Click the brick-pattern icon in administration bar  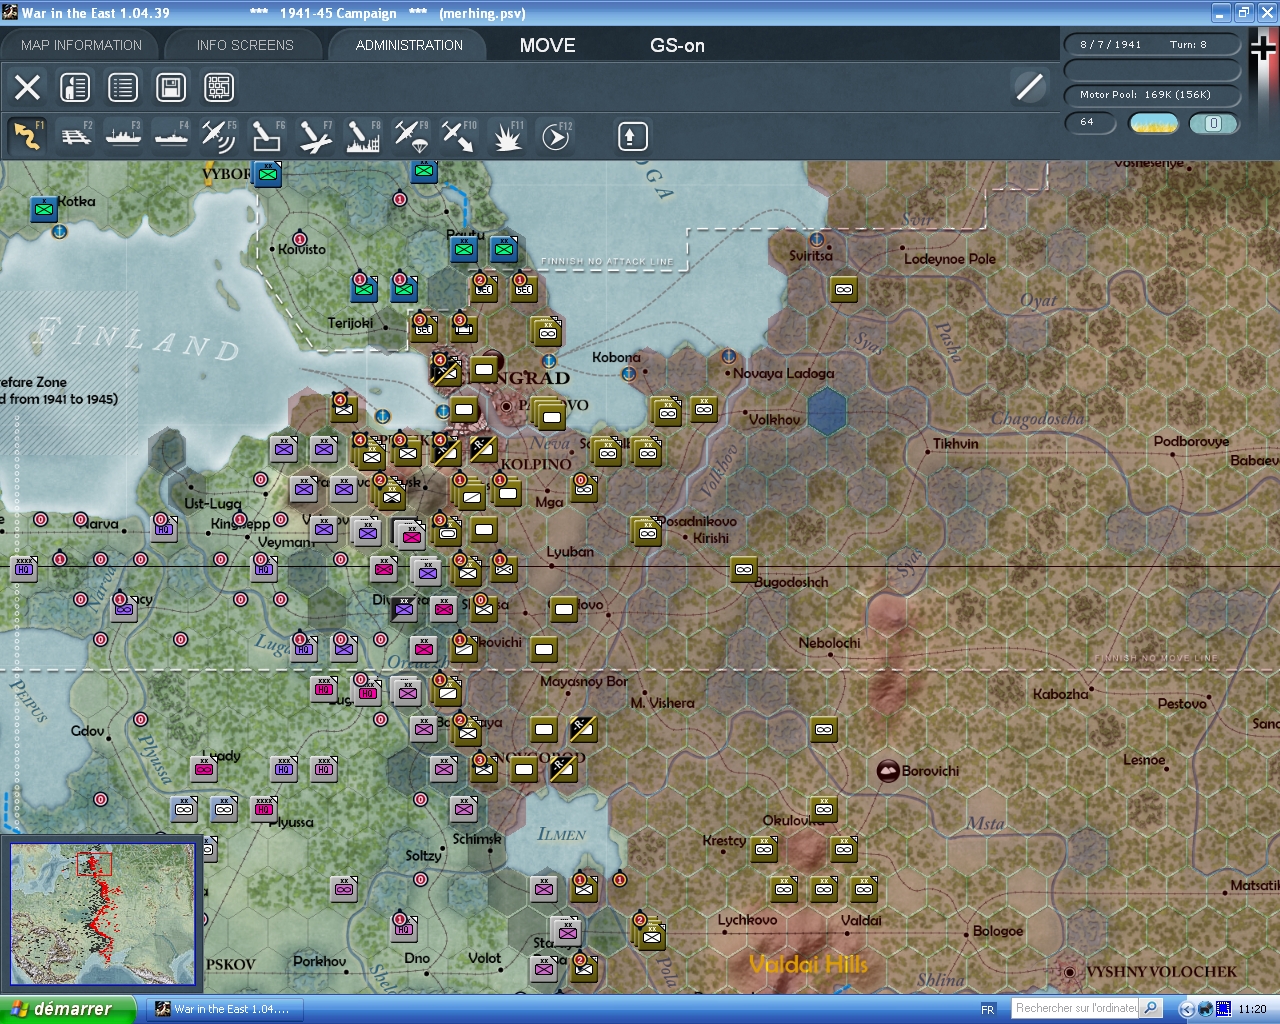[219, 87]
